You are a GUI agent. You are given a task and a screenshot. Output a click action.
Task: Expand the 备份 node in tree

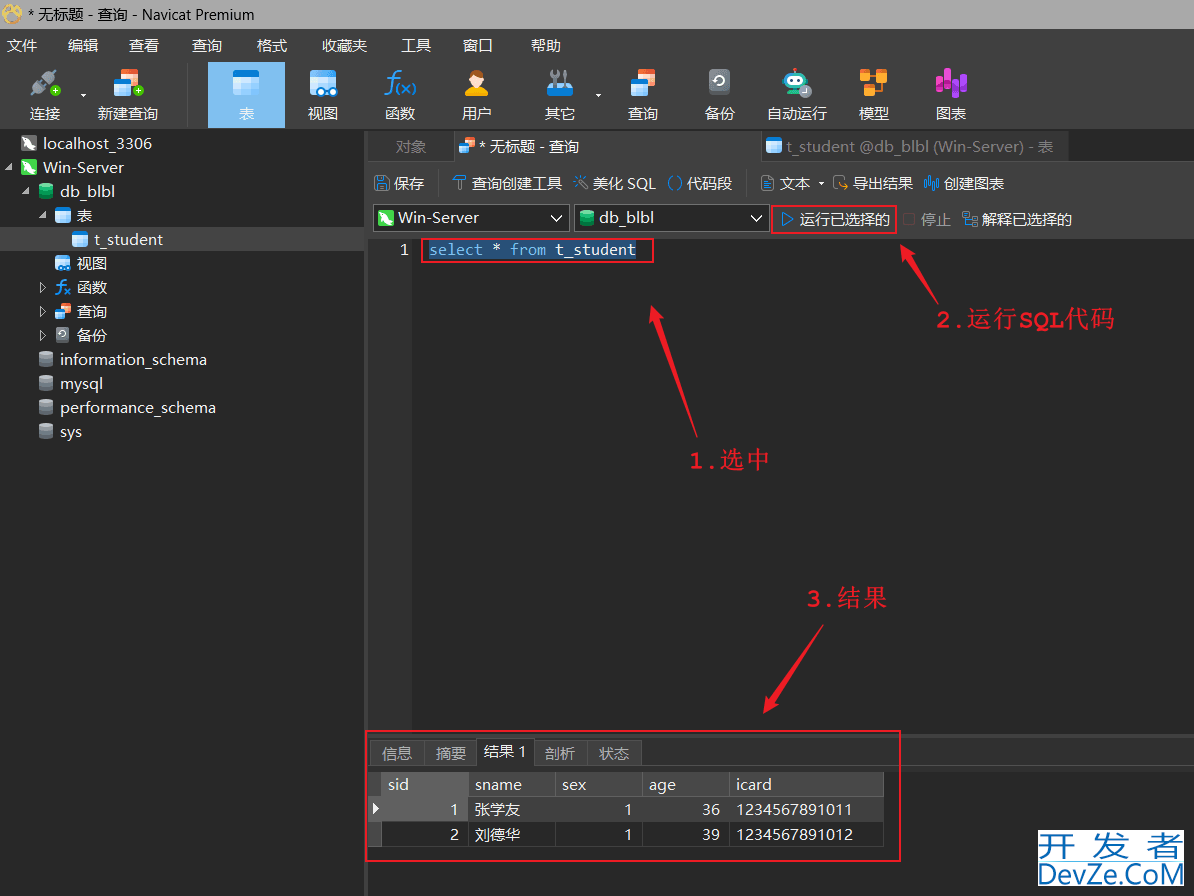pyautogui.click(x=43, y=335)
